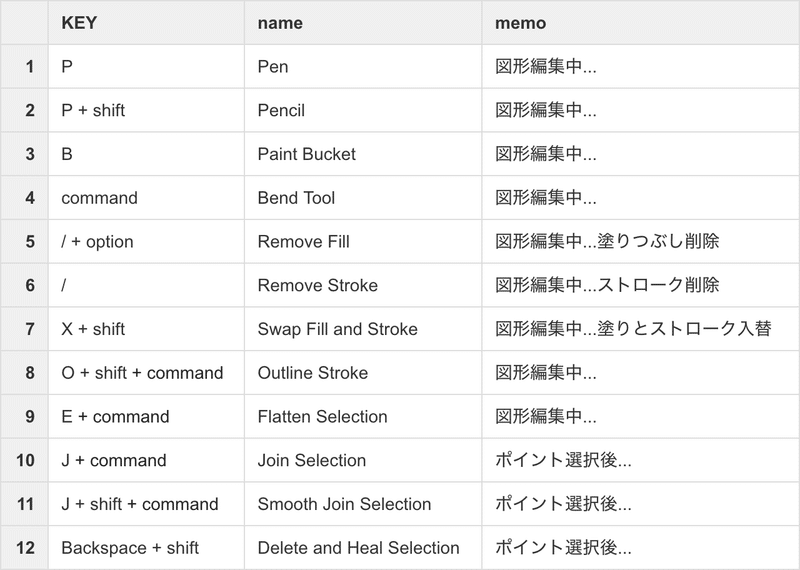The height and width of the screenshot is (570, 800).
Task: Select the 'Backspace + shift' key cell
Action: (x=146, y=548)
